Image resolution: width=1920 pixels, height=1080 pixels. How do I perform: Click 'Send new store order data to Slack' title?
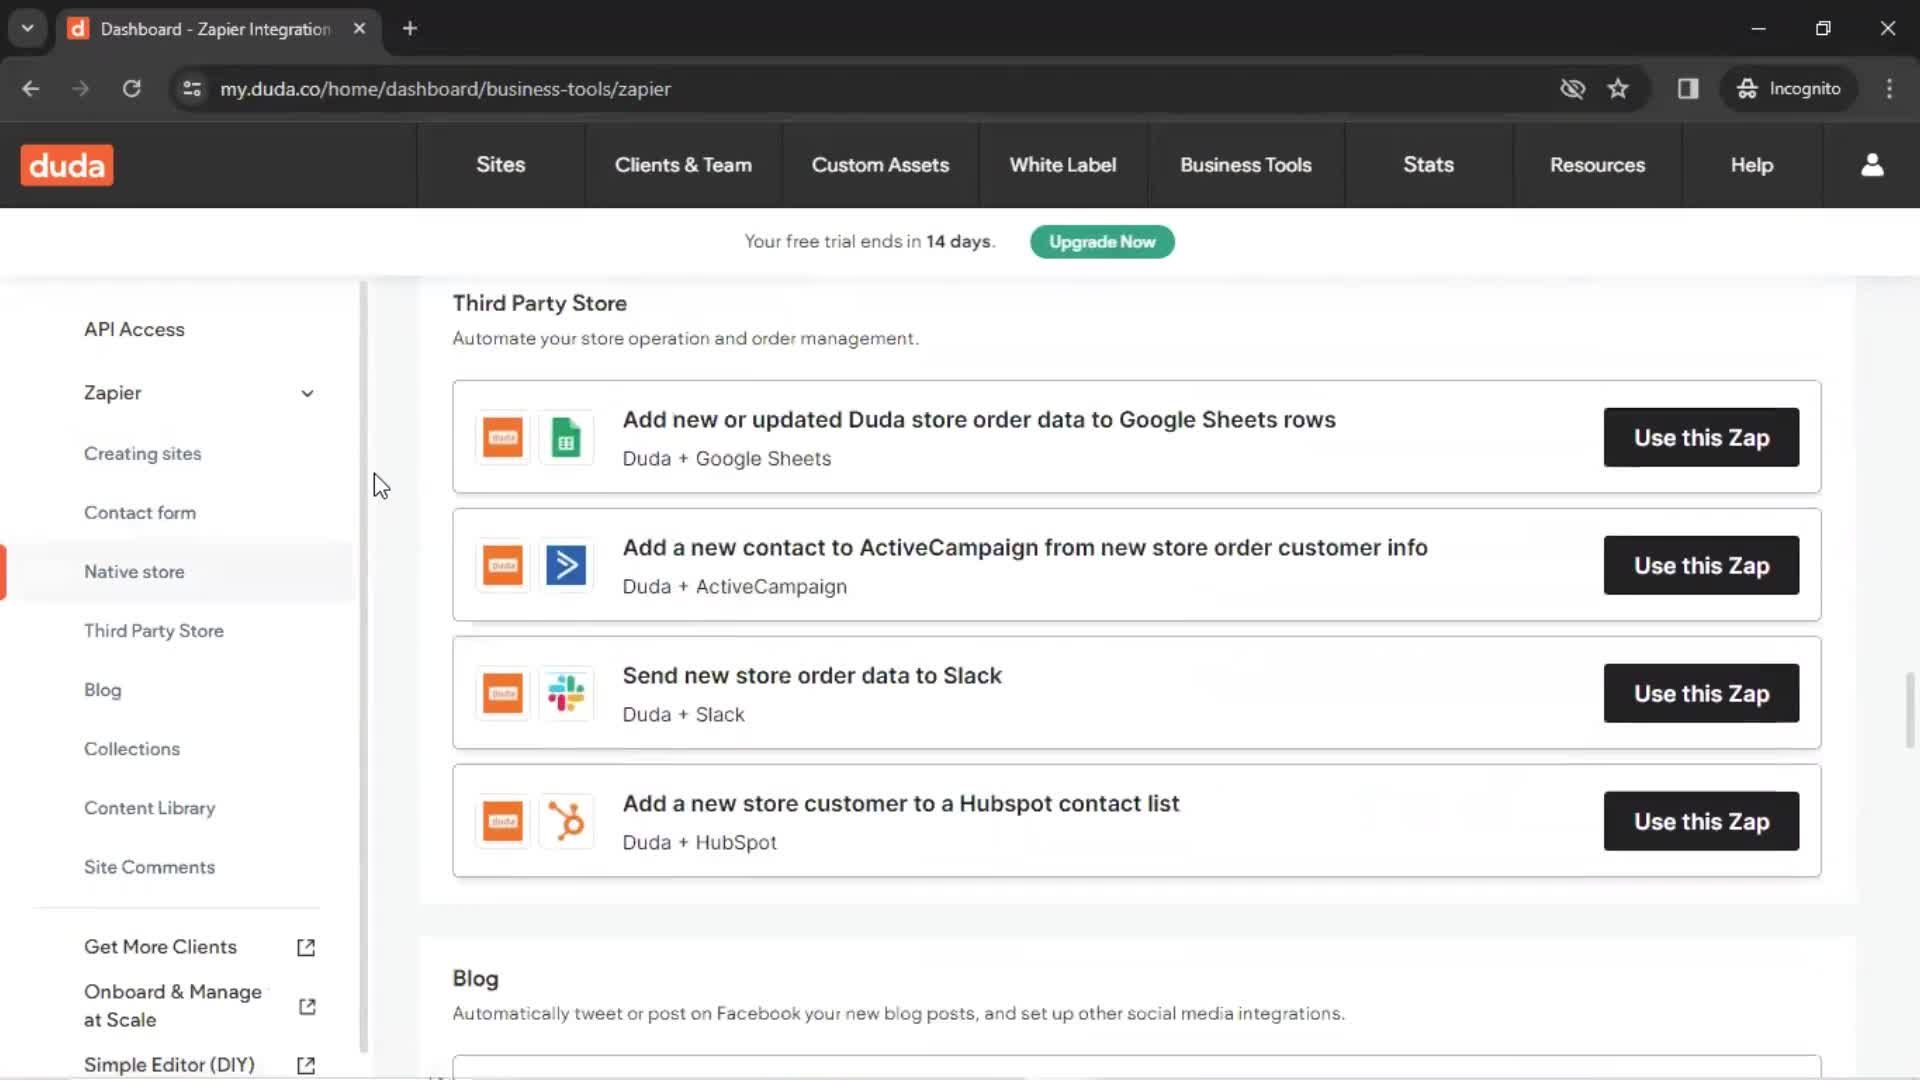point(812,676)
